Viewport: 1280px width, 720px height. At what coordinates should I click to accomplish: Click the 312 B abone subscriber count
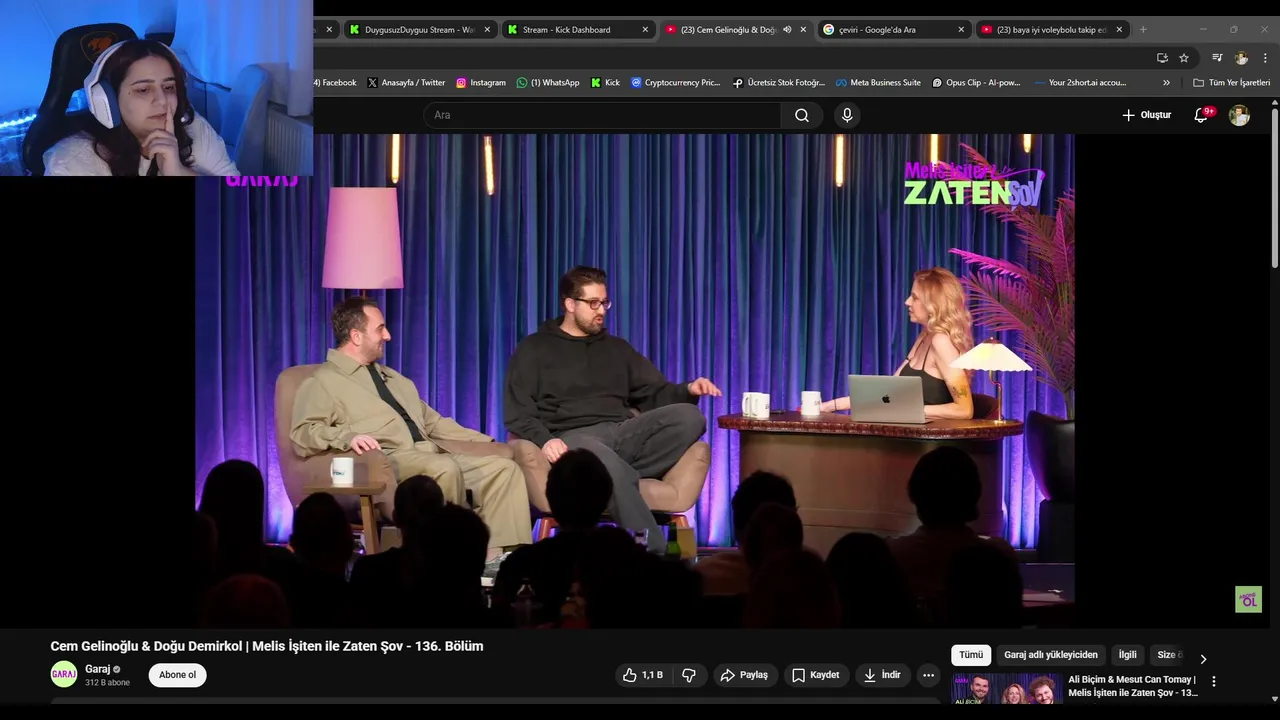click(x=107, y=683)
